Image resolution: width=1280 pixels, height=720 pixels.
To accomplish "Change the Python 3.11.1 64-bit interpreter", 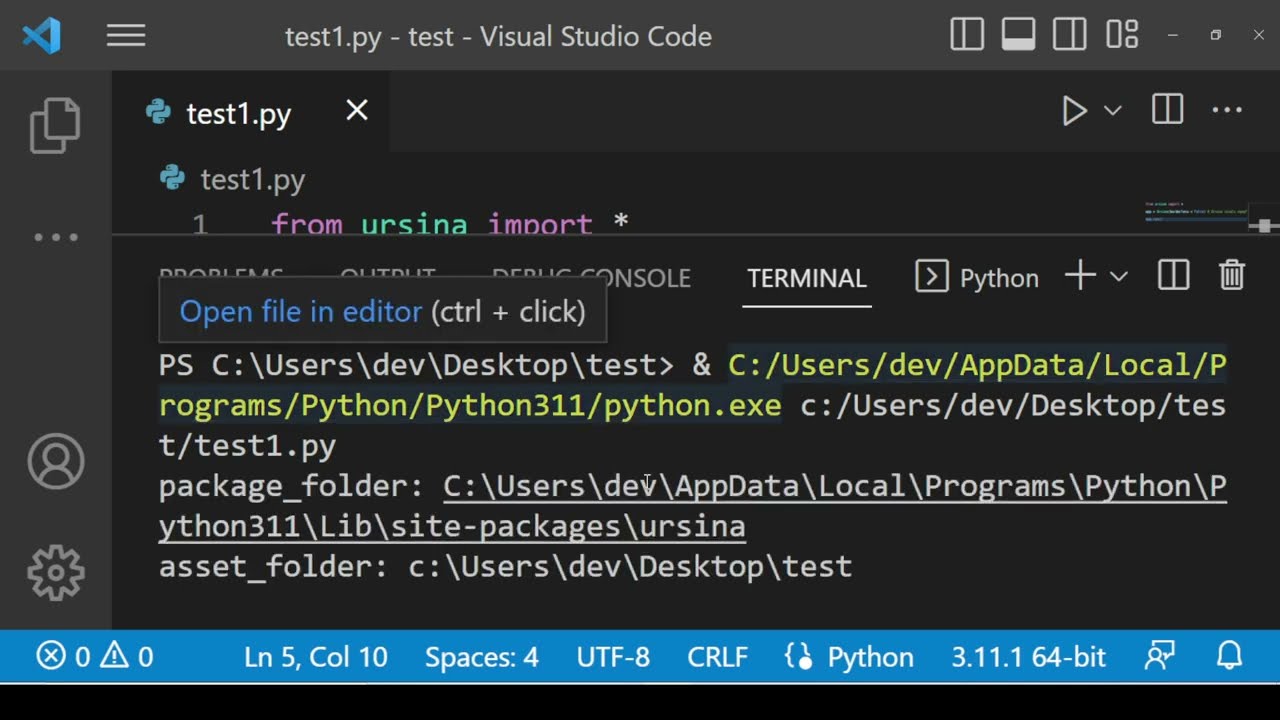I will 1028,657.
